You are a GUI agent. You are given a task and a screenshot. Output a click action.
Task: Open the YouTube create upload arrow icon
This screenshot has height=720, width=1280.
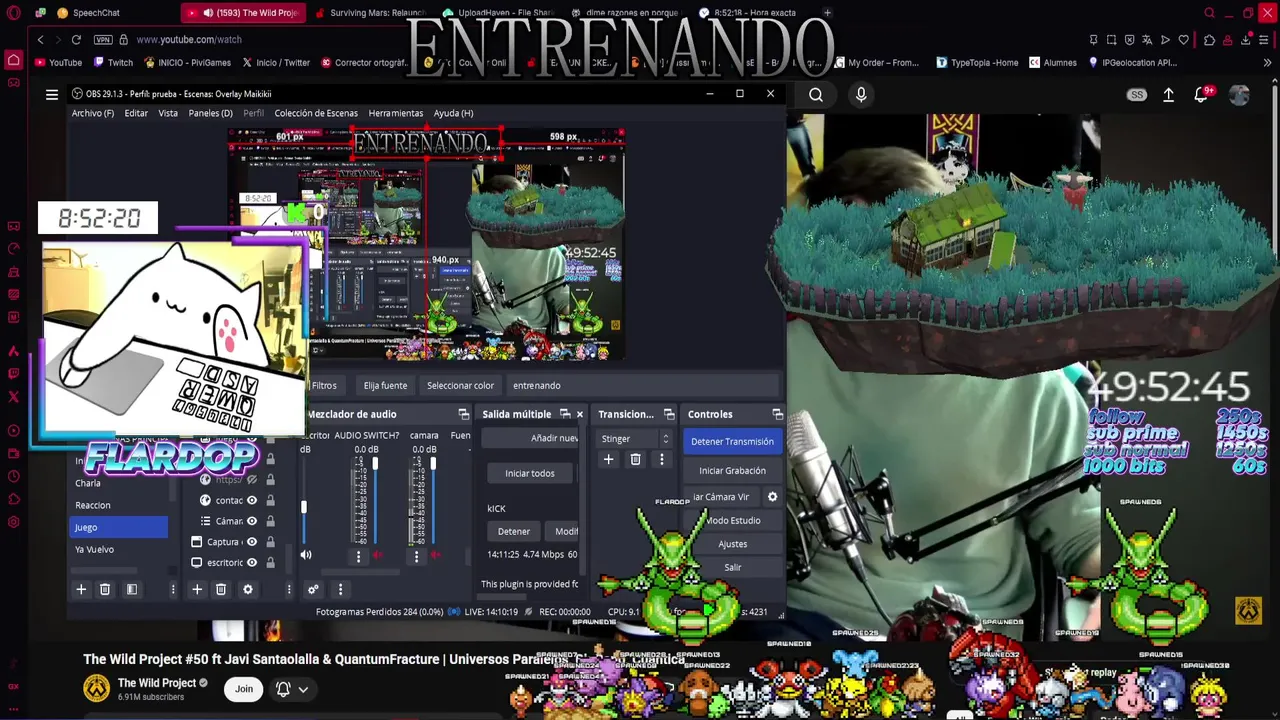point(1168,95)
